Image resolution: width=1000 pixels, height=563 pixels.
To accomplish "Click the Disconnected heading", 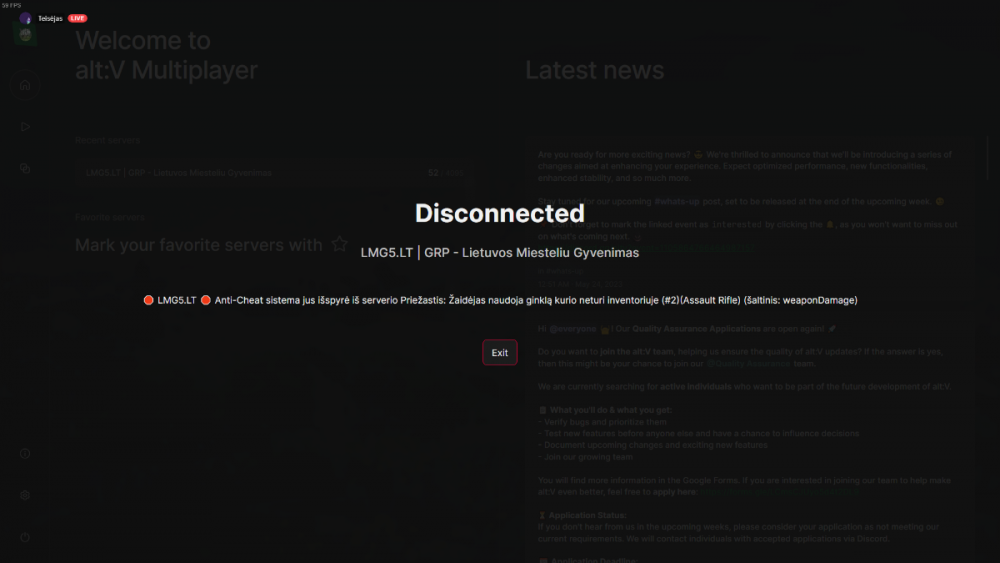I will coord(499,213).
